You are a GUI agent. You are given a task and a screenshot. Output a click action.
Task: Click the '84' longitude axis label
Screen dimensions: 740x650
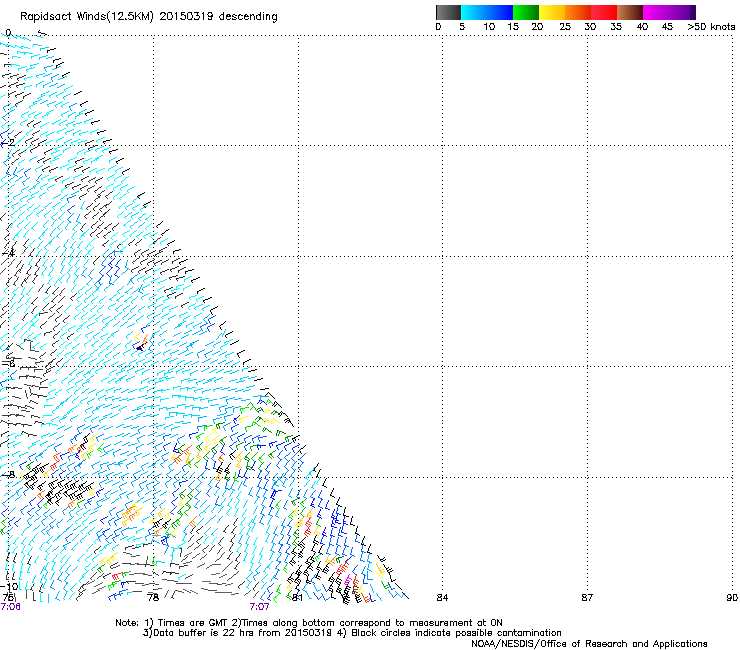click(442, 598)
